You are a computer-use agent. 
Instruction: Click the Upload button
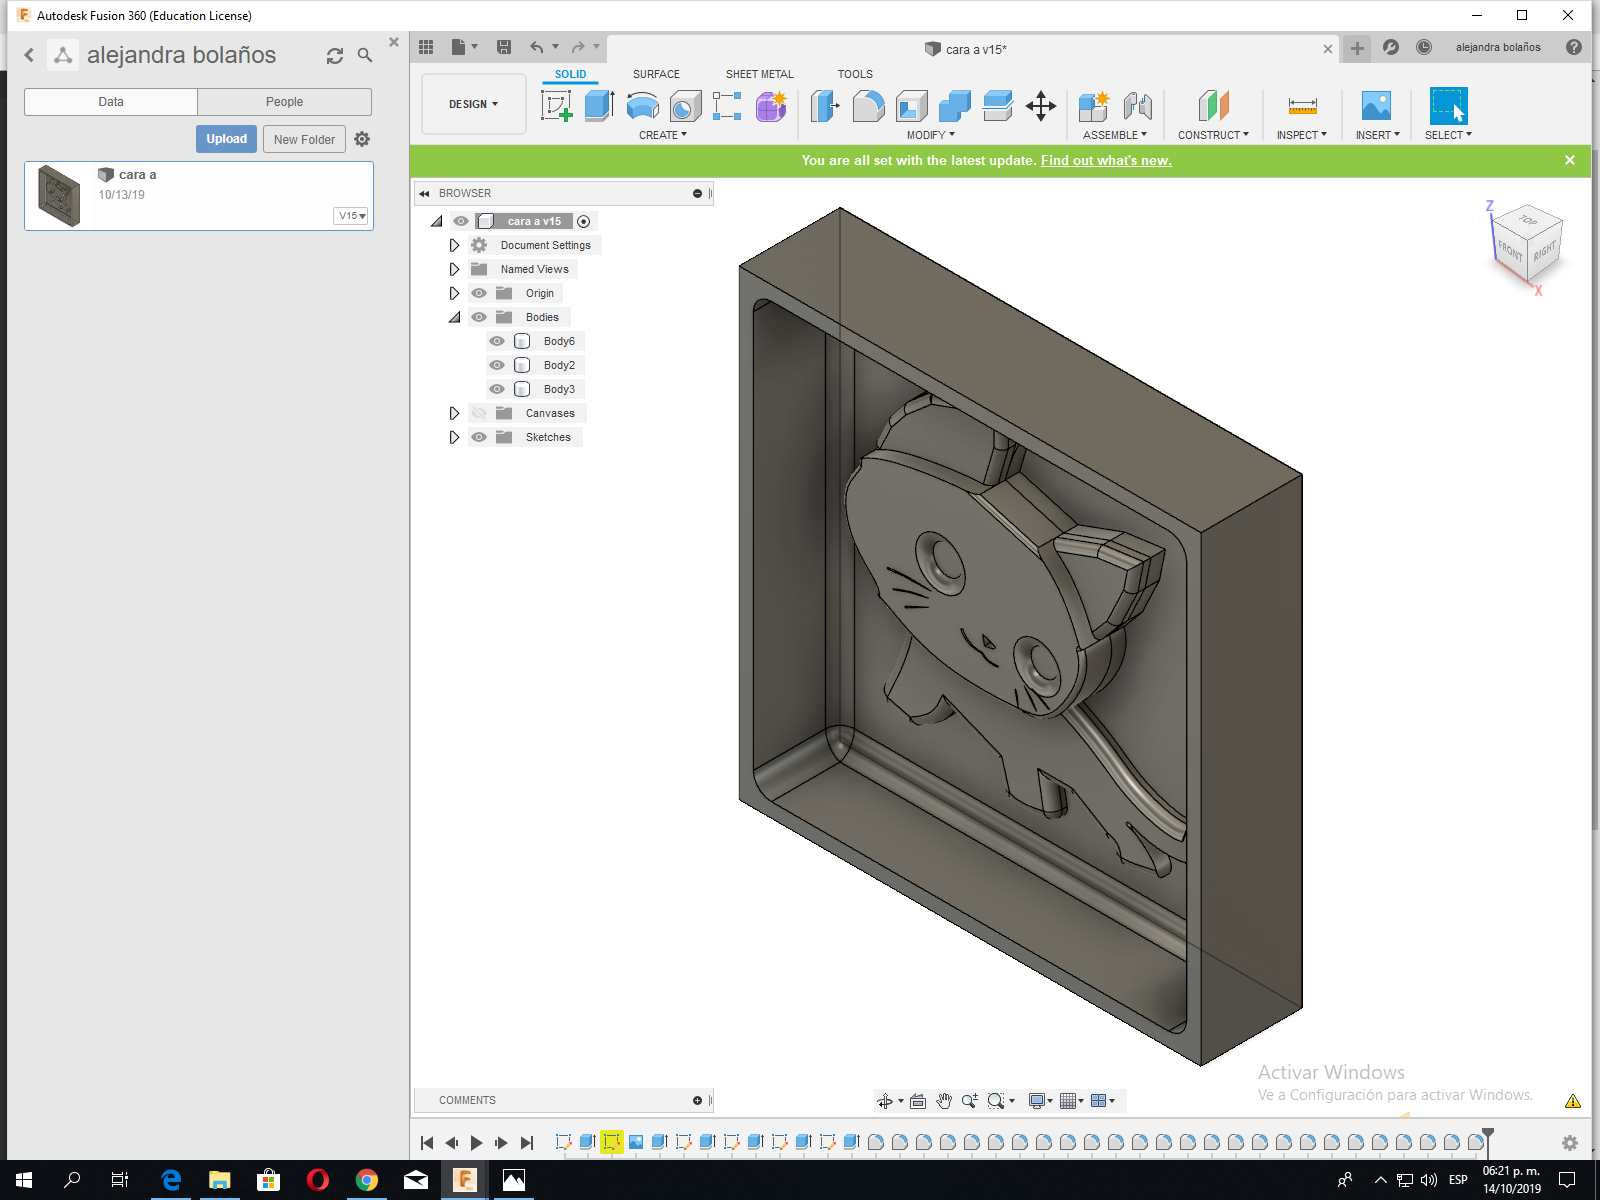click(227, 139)
